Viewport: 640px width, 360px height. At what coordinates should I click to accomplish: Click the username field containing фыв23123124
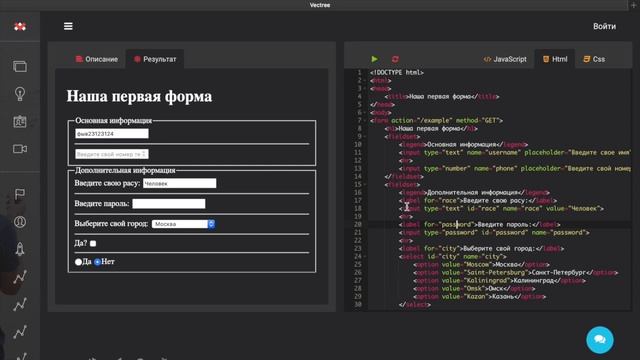click(x=112, y=134)
